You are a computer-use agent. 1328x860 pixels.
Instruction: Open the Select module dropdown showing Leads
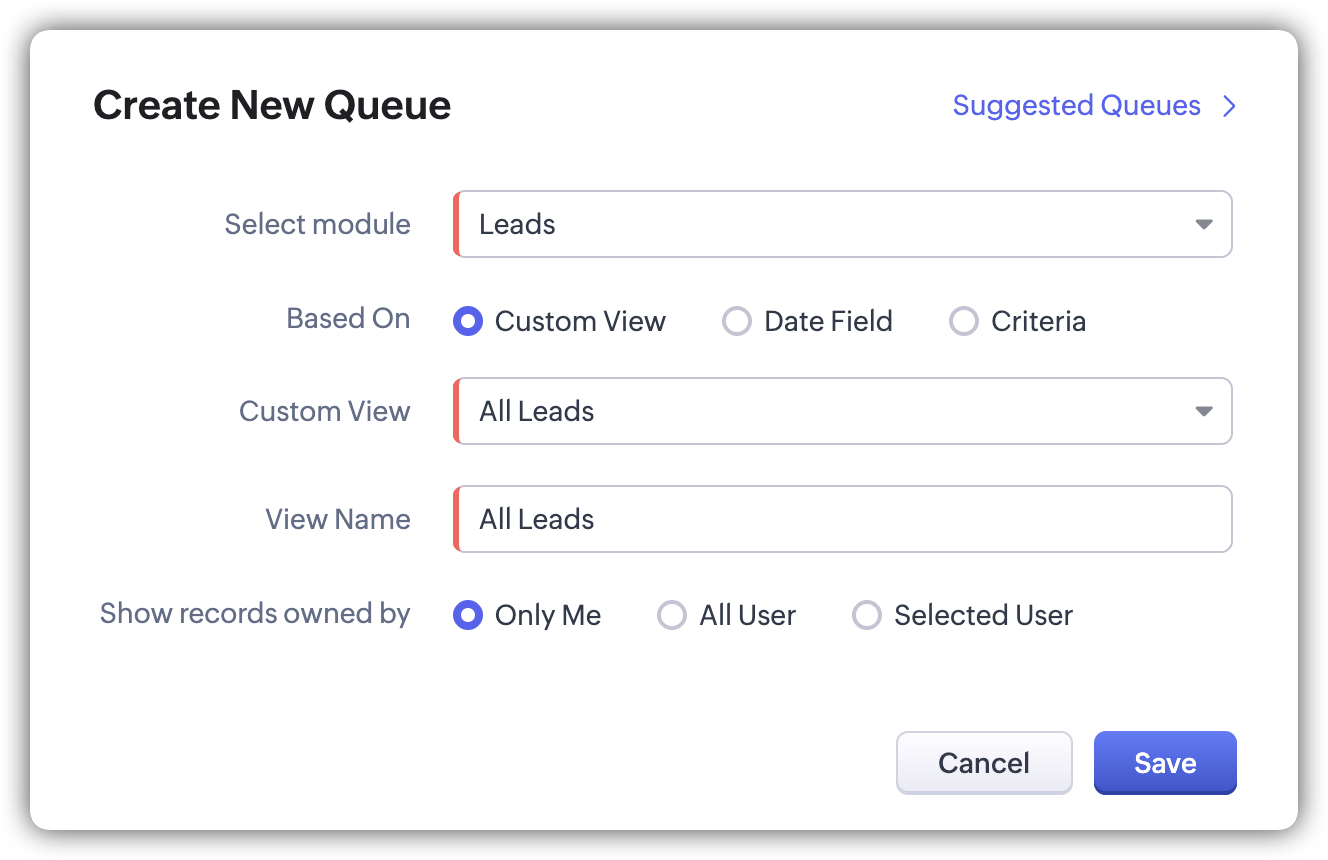(x=830, y=224)
